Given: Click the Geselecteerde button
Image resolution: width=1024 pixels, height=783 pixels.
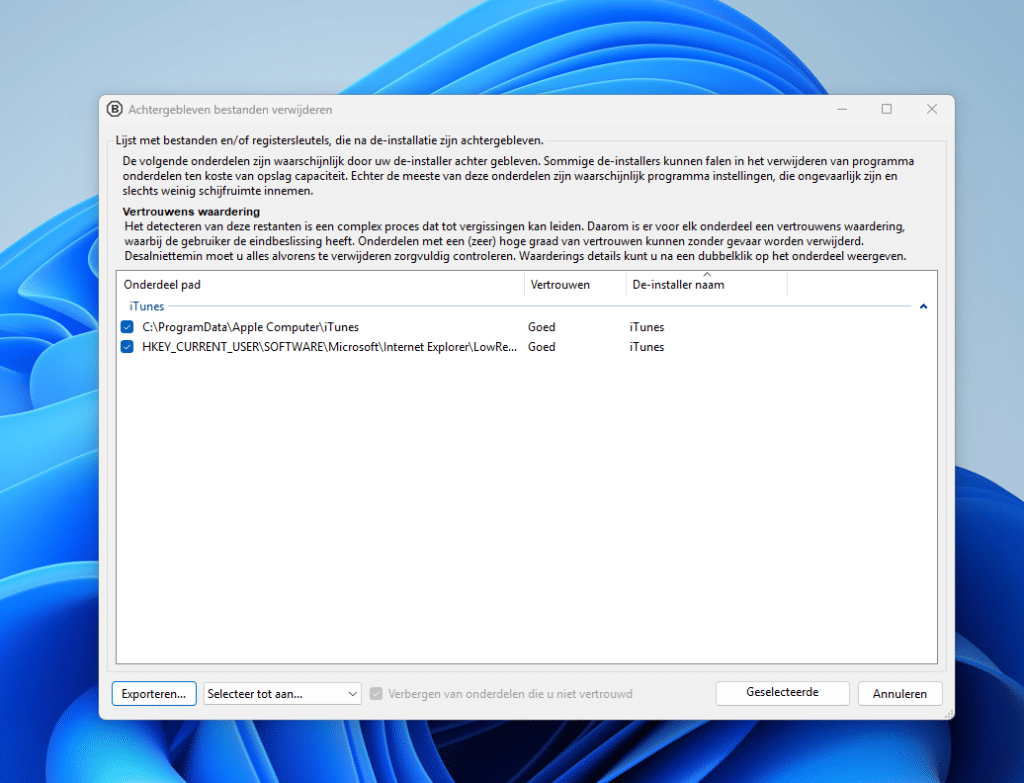Looking at the screenshot, I should (x=782, y=693).
